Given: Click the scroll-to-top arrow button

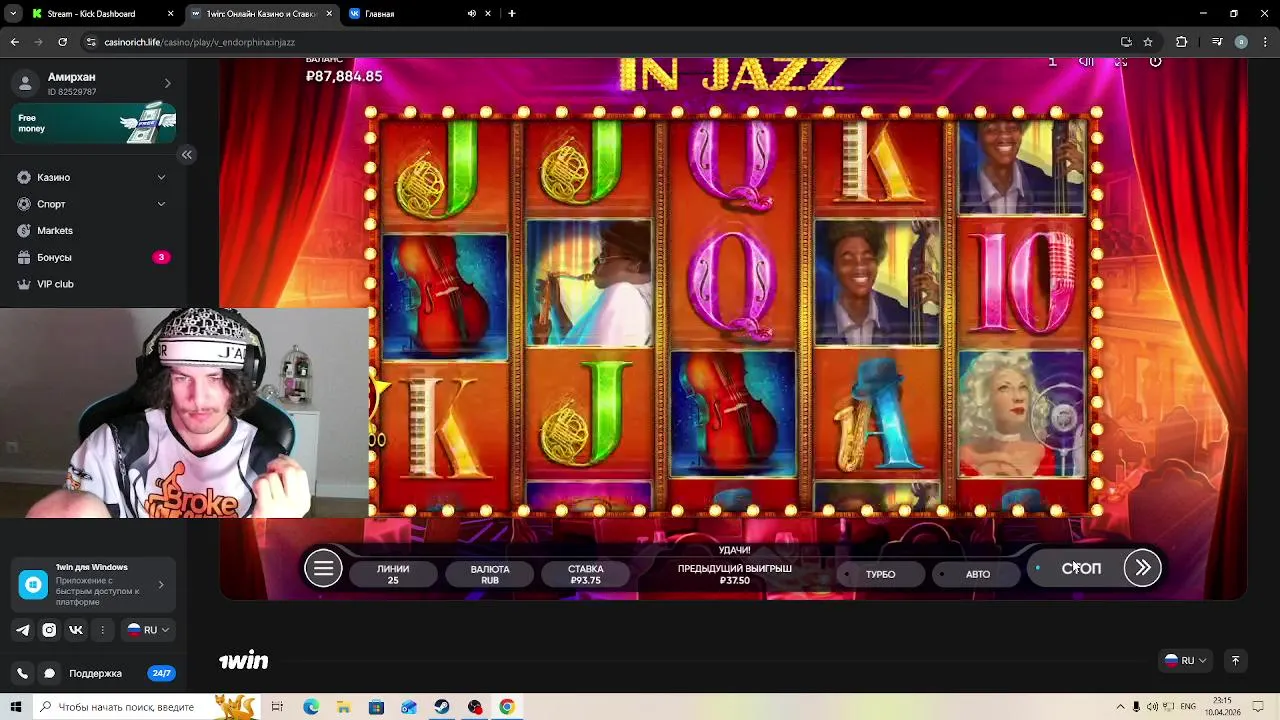Looking at the screenshot, I should (x=1235, y=661).
